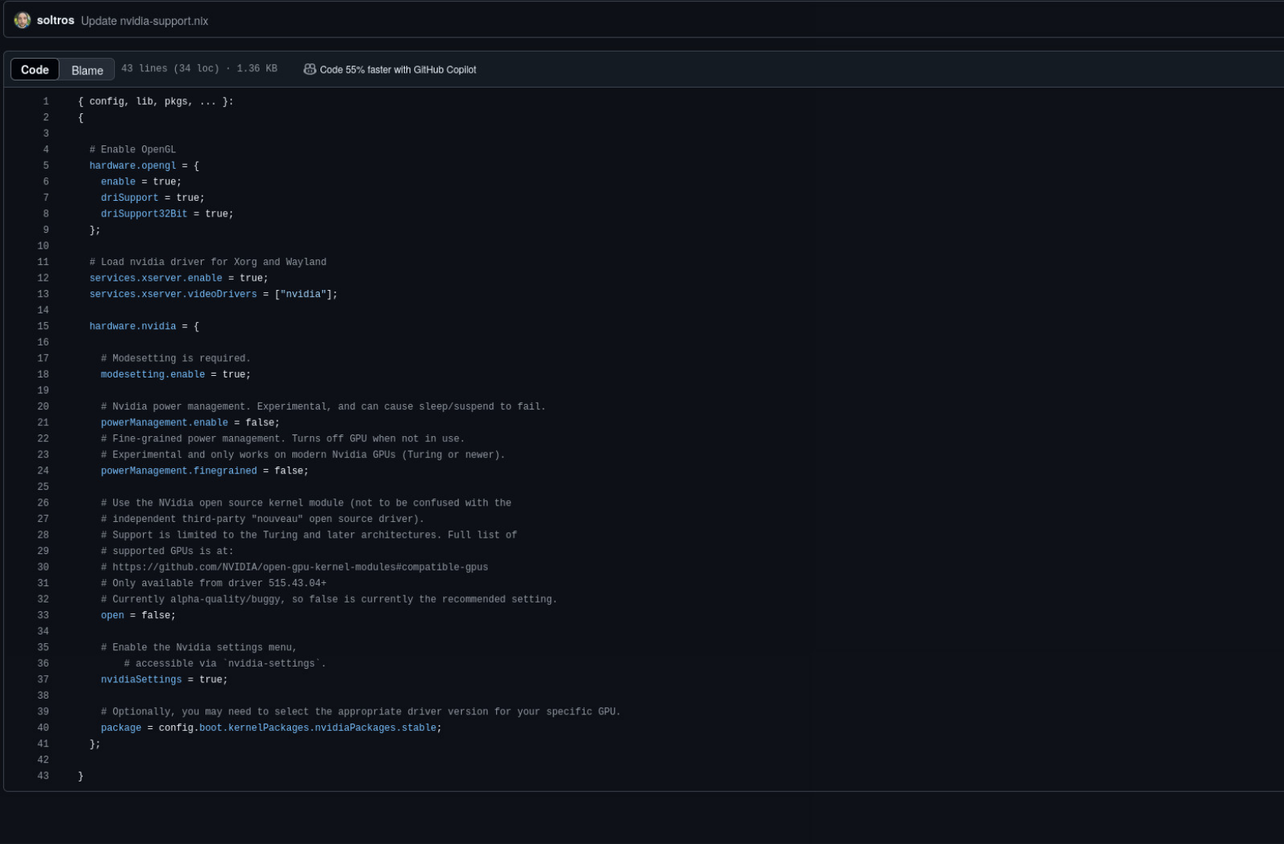Click the open-gpu-kernel-modules URL comment
The height and width of the screenshot is (844, 1284).
click(295, 567)
